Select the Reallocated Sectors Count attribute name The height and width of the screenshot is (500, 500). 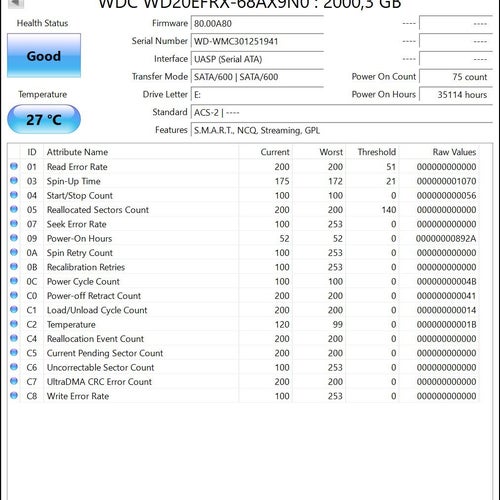pos(98,210)
